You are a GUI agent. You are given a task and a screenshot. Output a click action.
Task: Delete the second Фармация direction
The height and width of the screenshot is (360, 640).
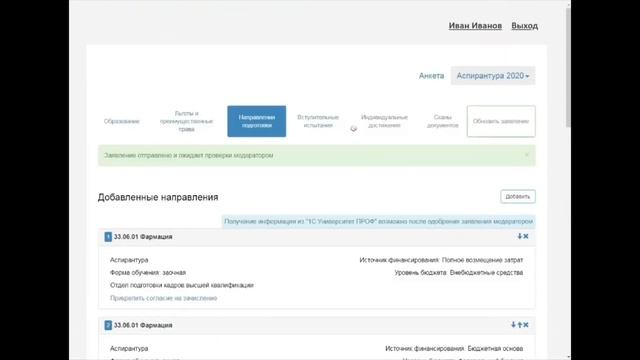[x=526, y=325]
